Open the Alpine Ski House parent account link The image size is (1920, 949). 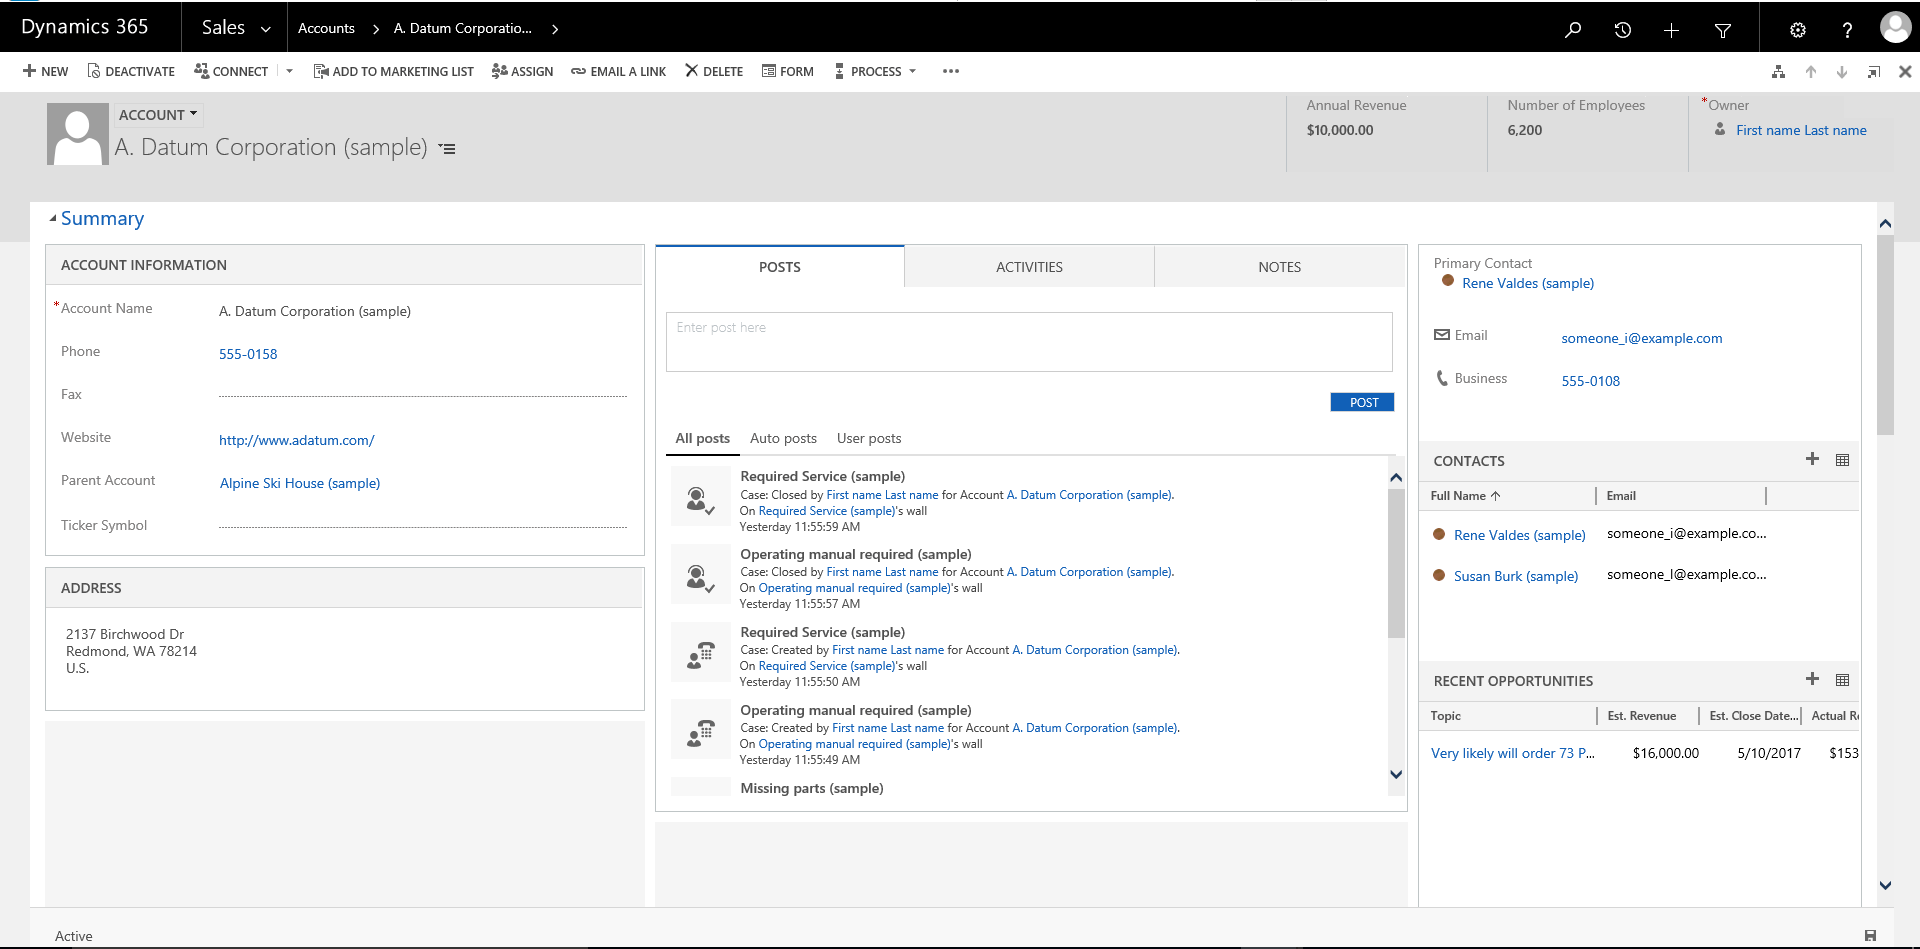299,483
